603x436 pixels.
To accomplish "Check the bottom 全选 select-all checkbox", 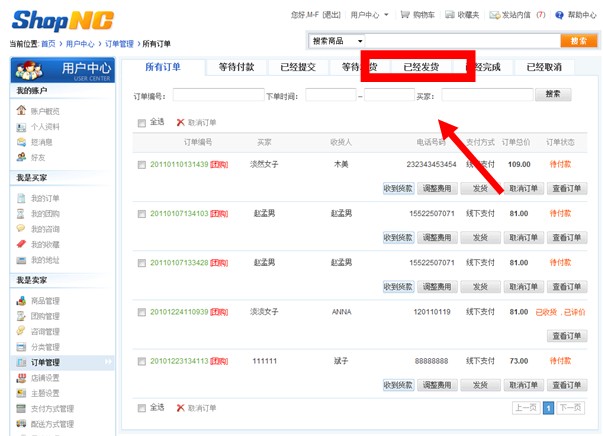I will (x=142, y=408).
